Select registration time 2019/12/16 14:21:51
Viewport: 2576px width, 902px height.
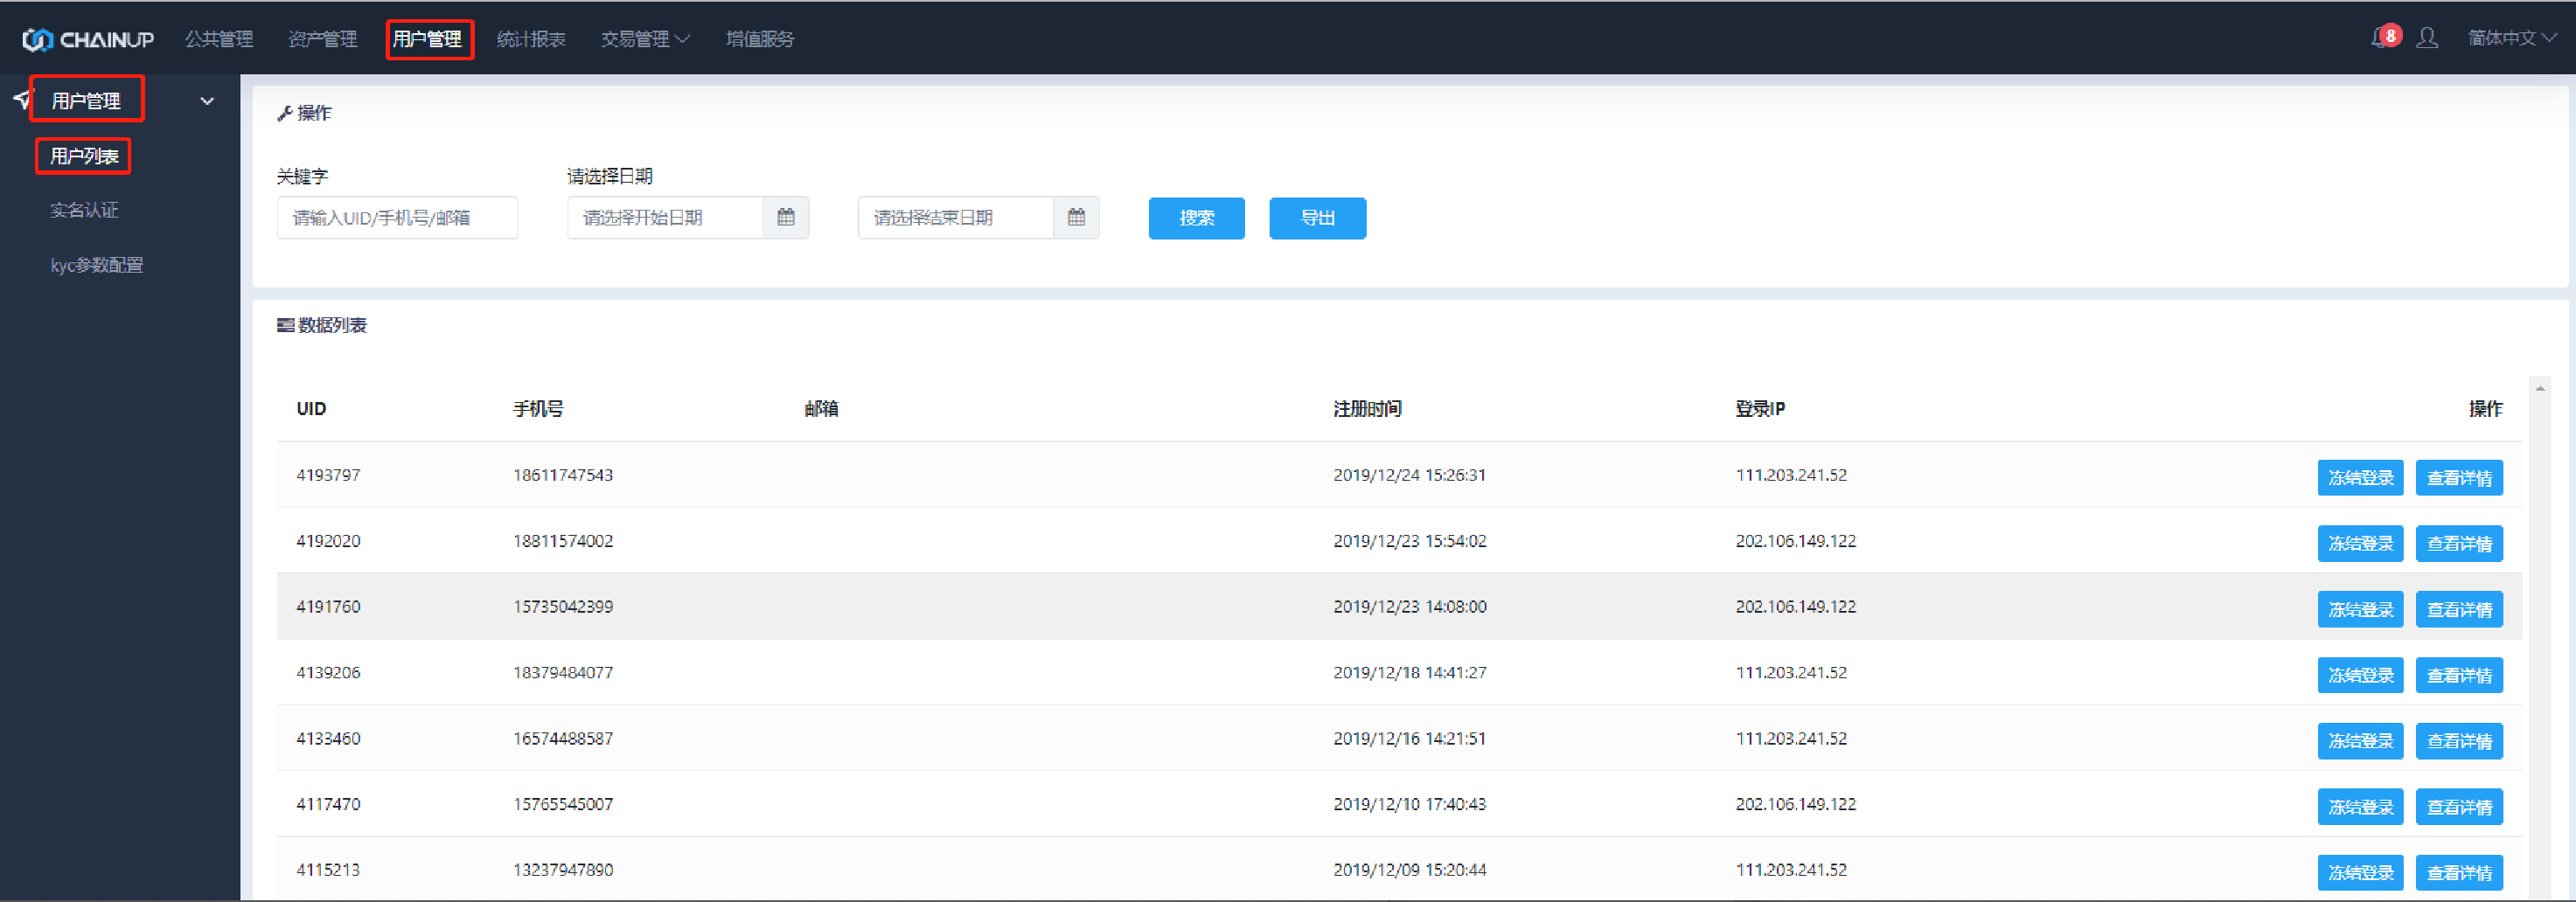click(1409, 739)
